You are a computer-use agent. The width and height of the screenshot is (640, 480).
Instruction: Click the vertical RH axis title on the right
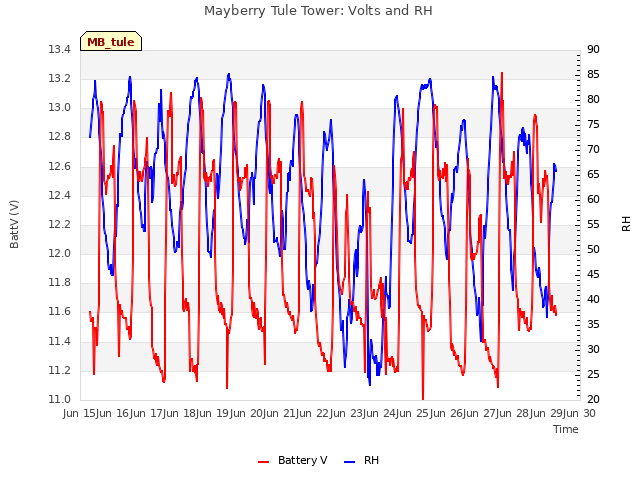coord(626,224)
